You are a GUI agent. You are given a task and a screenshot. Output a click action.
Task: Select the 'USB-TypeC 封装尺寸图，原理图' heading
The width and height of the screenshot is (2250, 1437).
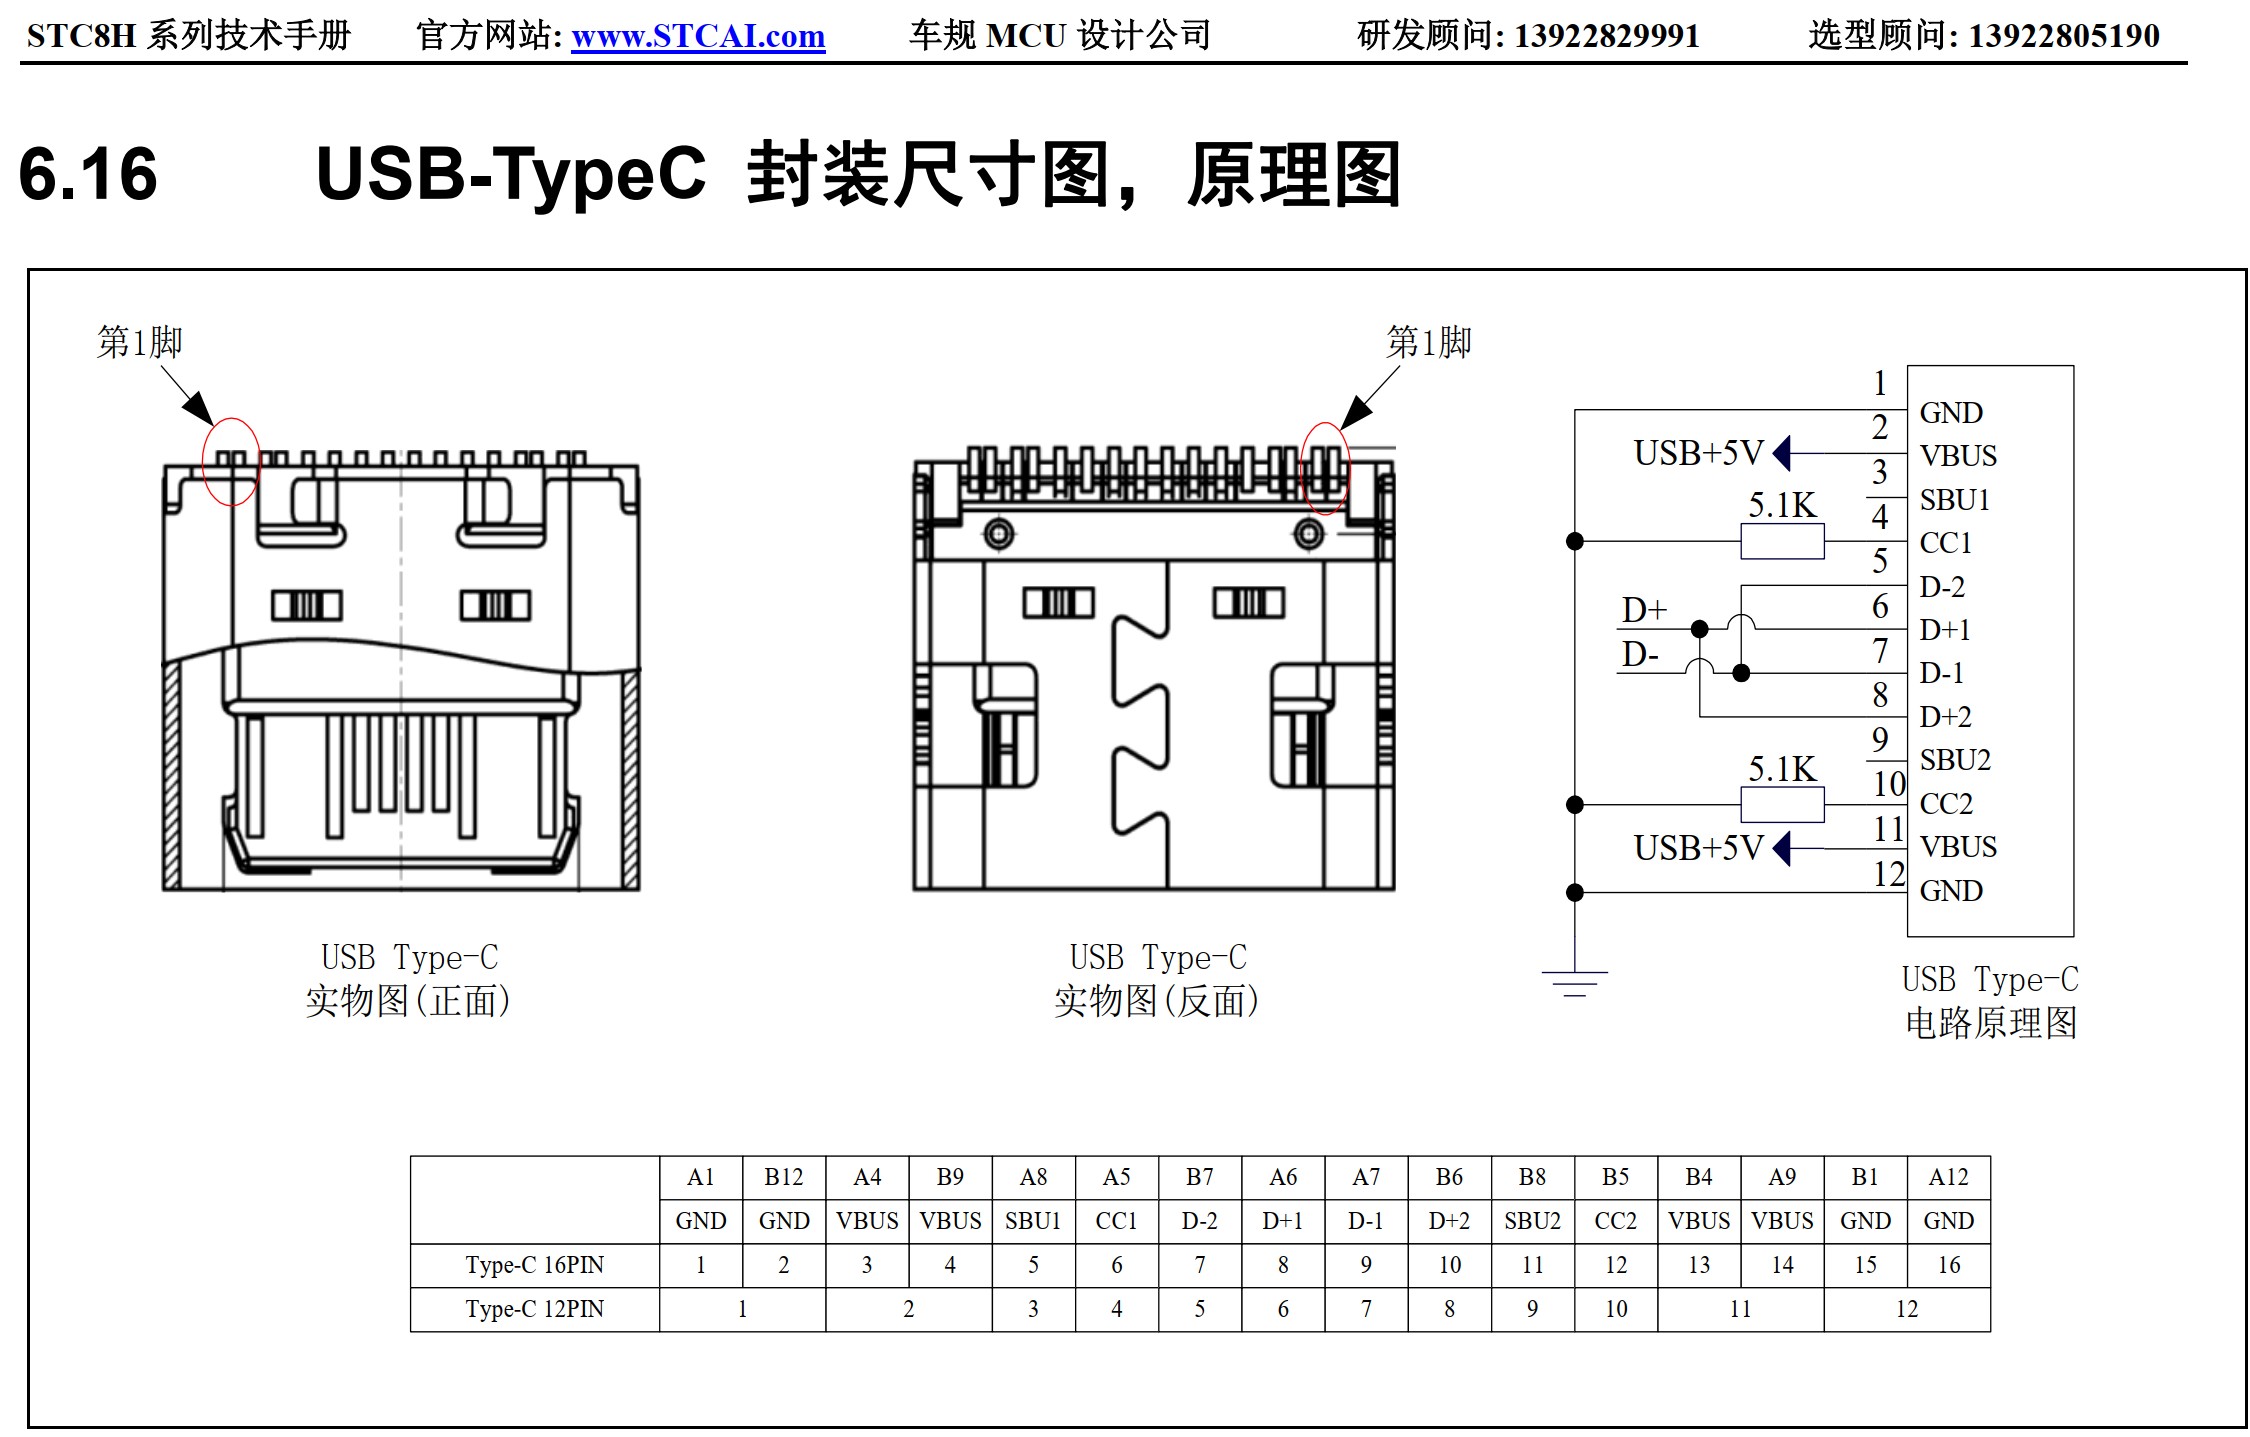pos(857,175)
